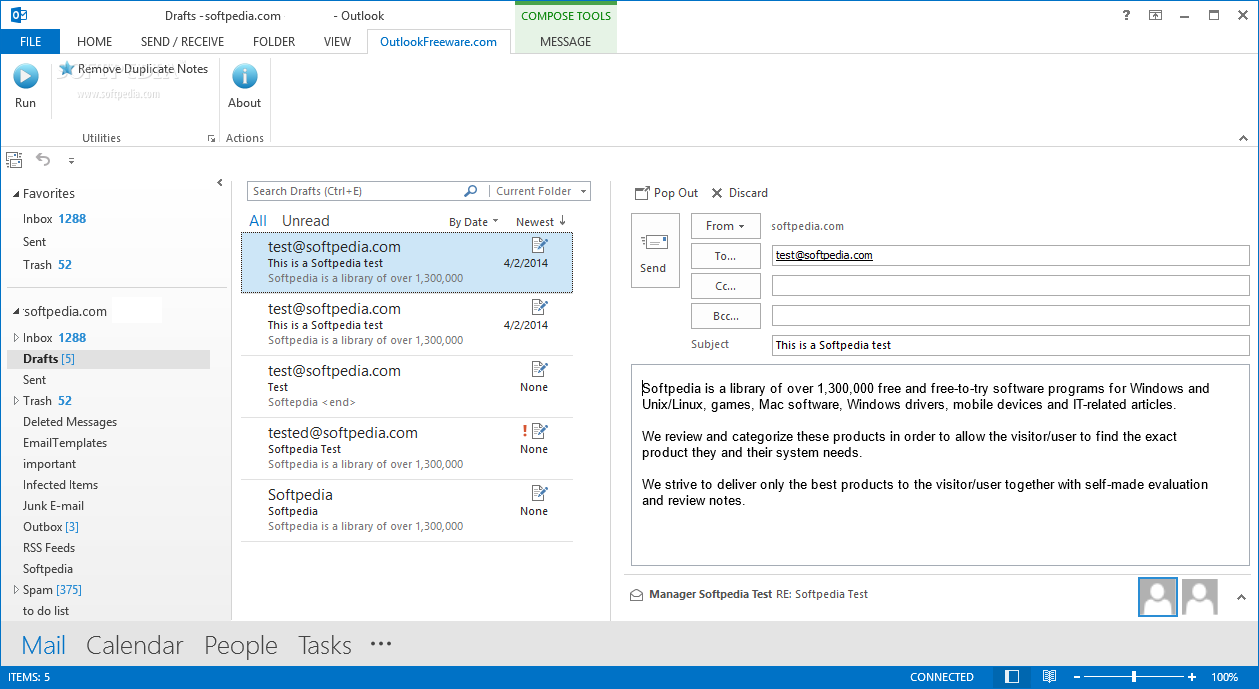Viewport: 1259px width, 689px height.
Task: Go to Tasks view
Action: [325, 646]
